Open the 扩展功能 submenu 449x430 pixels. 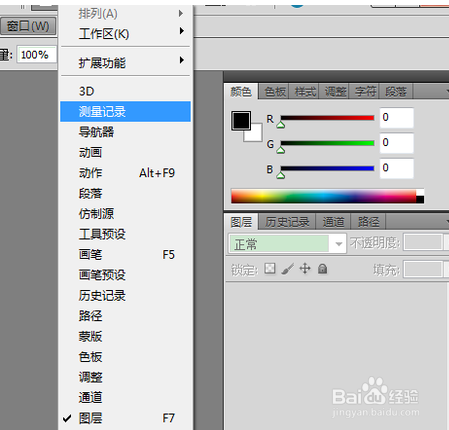(125, 63)
